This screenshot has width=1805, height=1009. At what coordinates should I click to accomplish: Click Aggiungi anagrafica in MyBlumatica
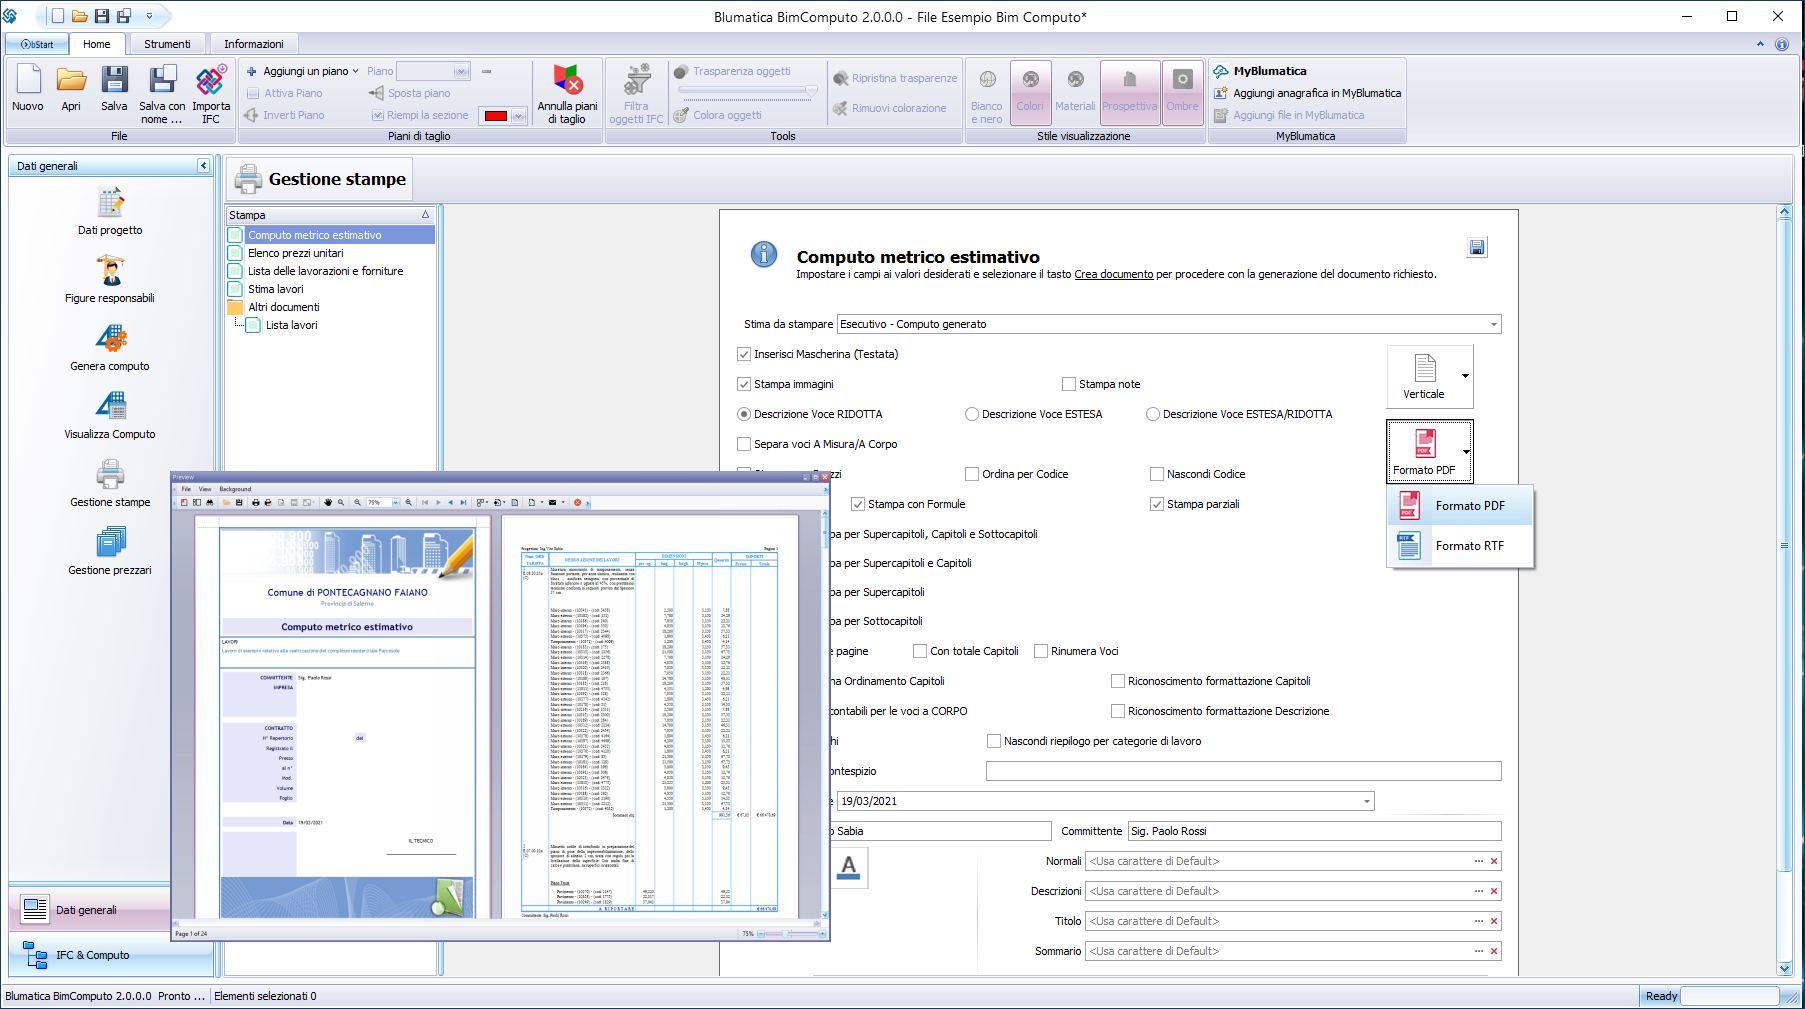[1307, 93]
